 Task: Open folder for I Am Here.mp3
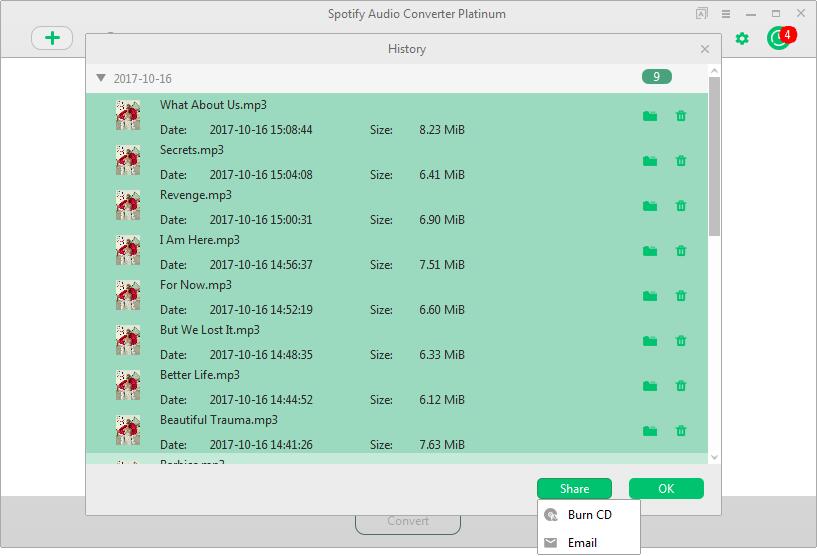point(650,251)
